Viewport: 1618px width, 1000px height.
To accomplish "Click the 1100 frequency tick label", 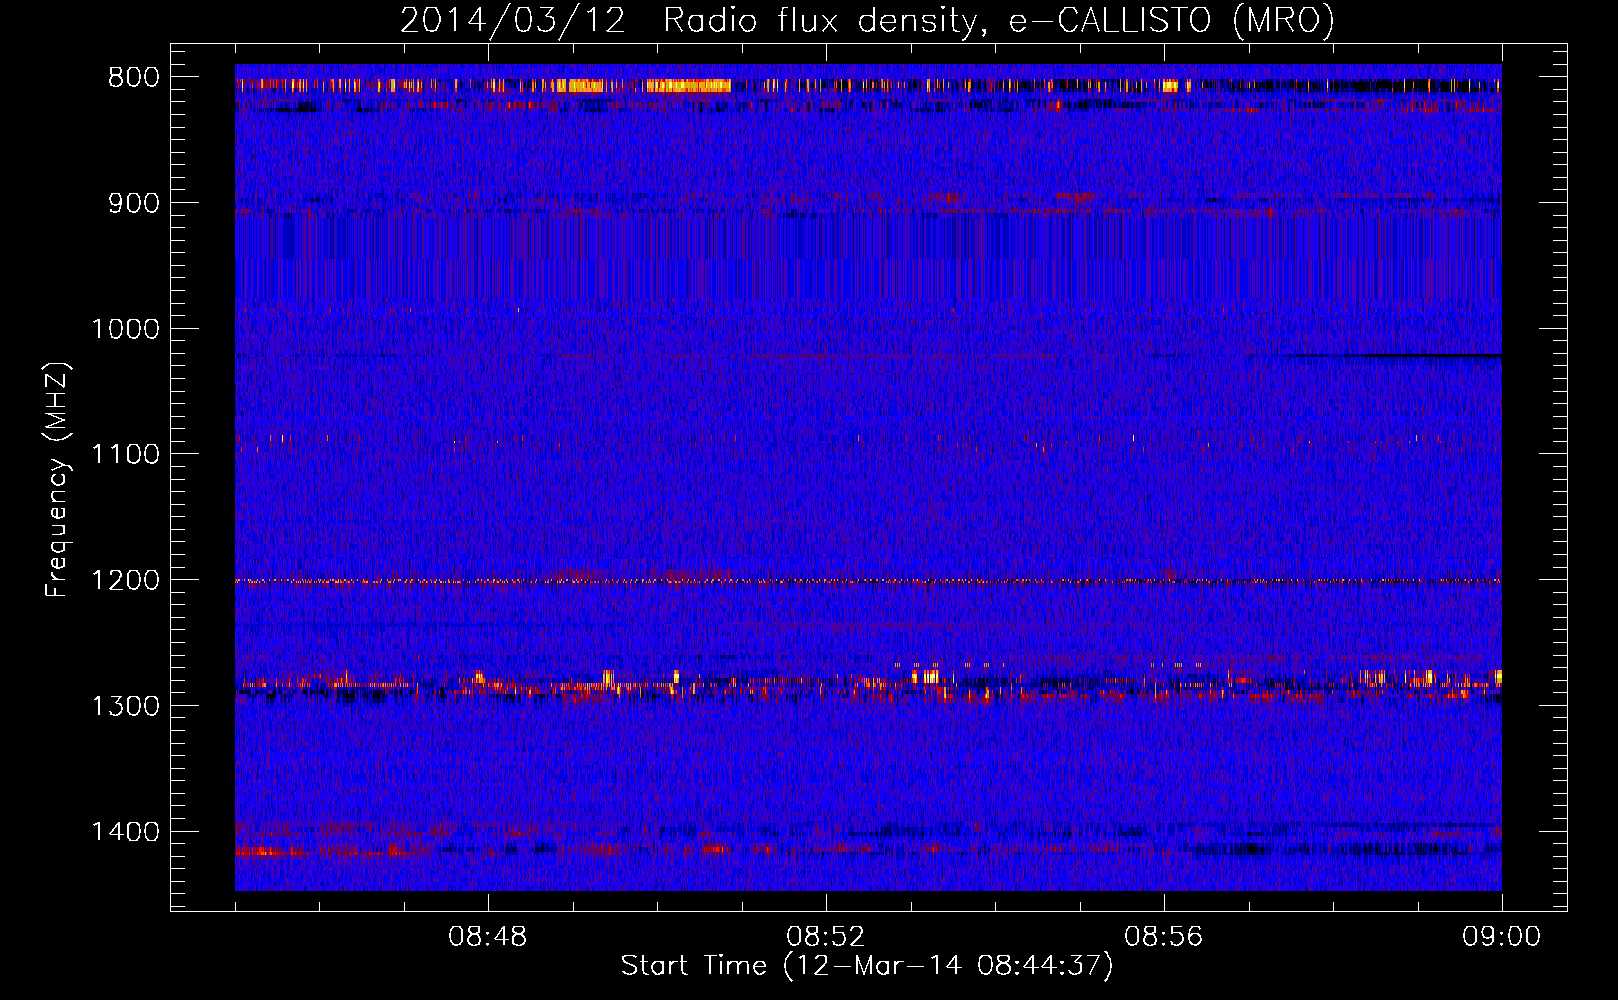I will 125,454.
